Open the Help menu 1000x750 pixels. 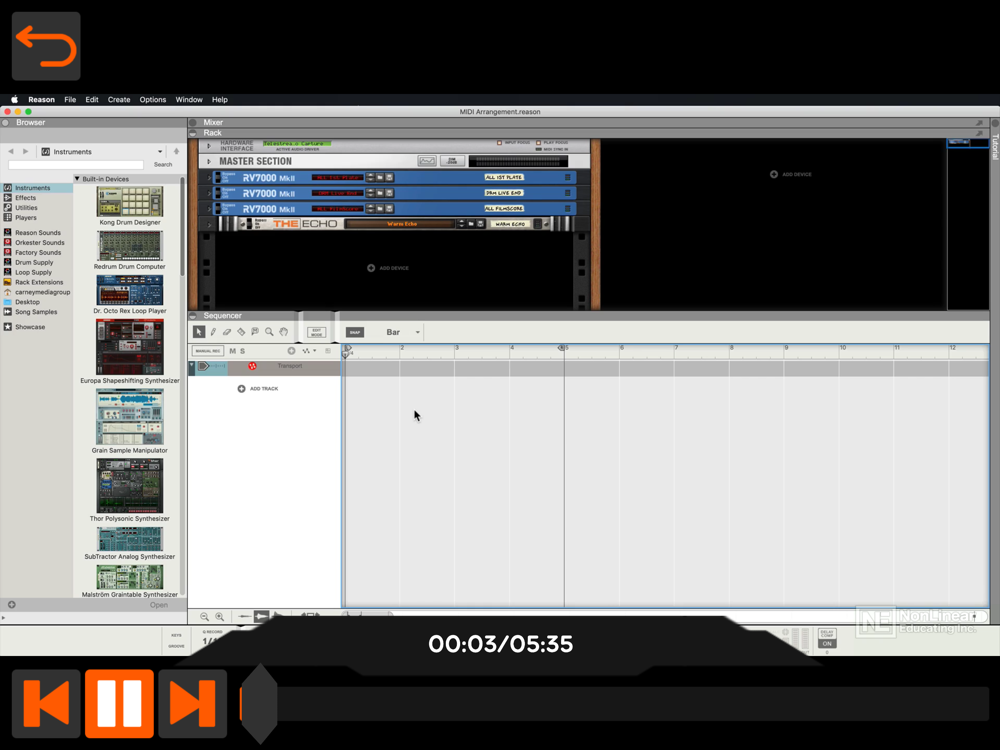(x=219, y=99)
